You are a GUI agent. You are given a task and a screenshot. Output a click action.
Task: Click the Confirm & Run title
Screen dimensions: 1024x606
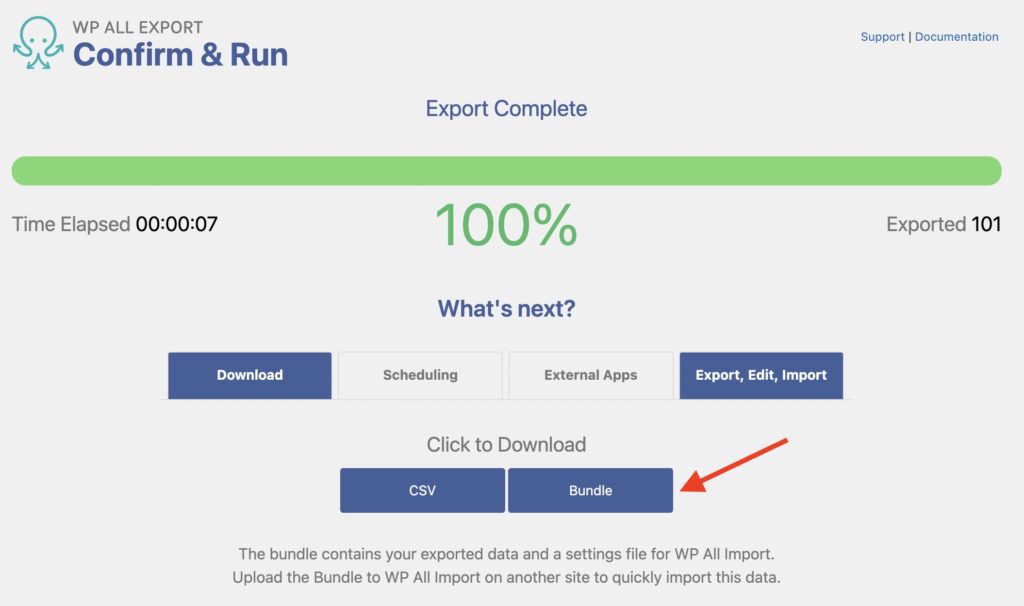coord(181,56)
